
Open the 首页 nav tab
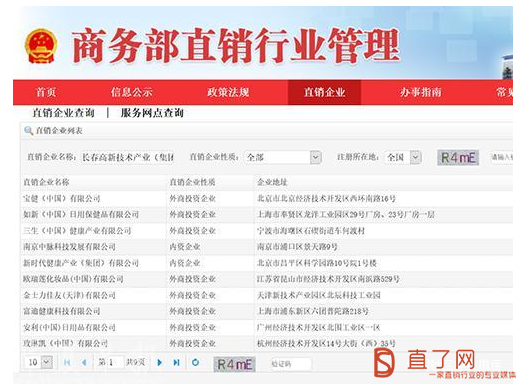tap(46, 92)
